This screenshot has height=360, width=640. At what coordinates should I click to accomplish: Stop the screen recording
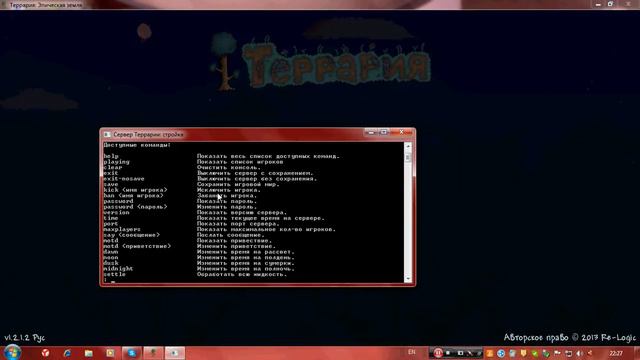449,353
